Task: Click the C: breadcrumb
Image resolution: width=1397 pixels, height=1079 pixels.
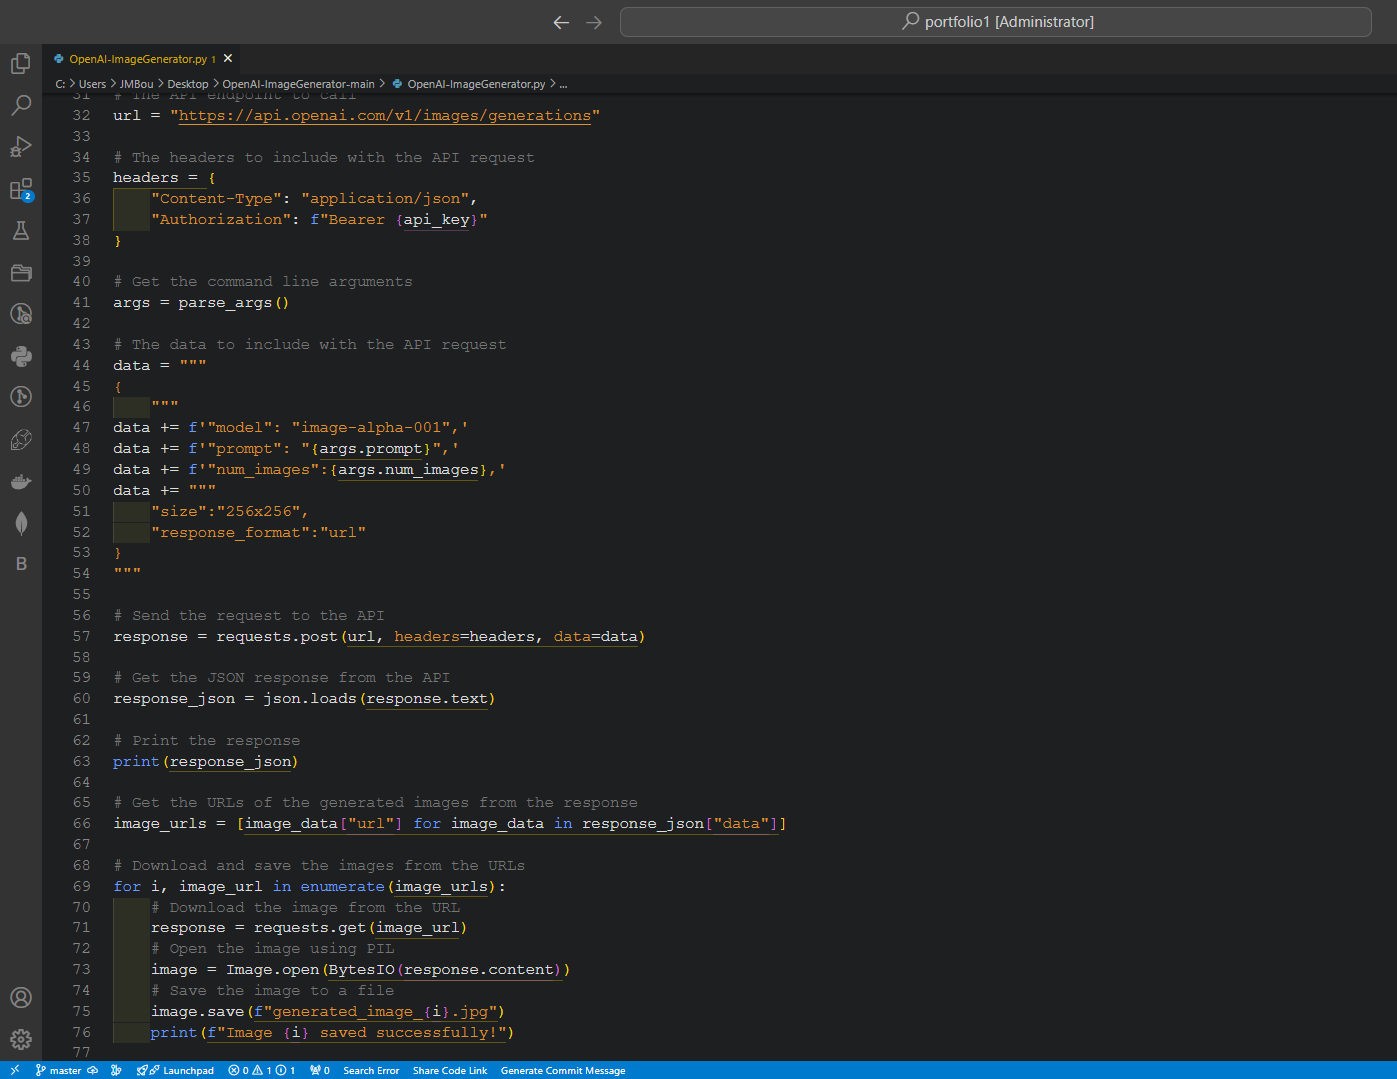Action: 60,84
